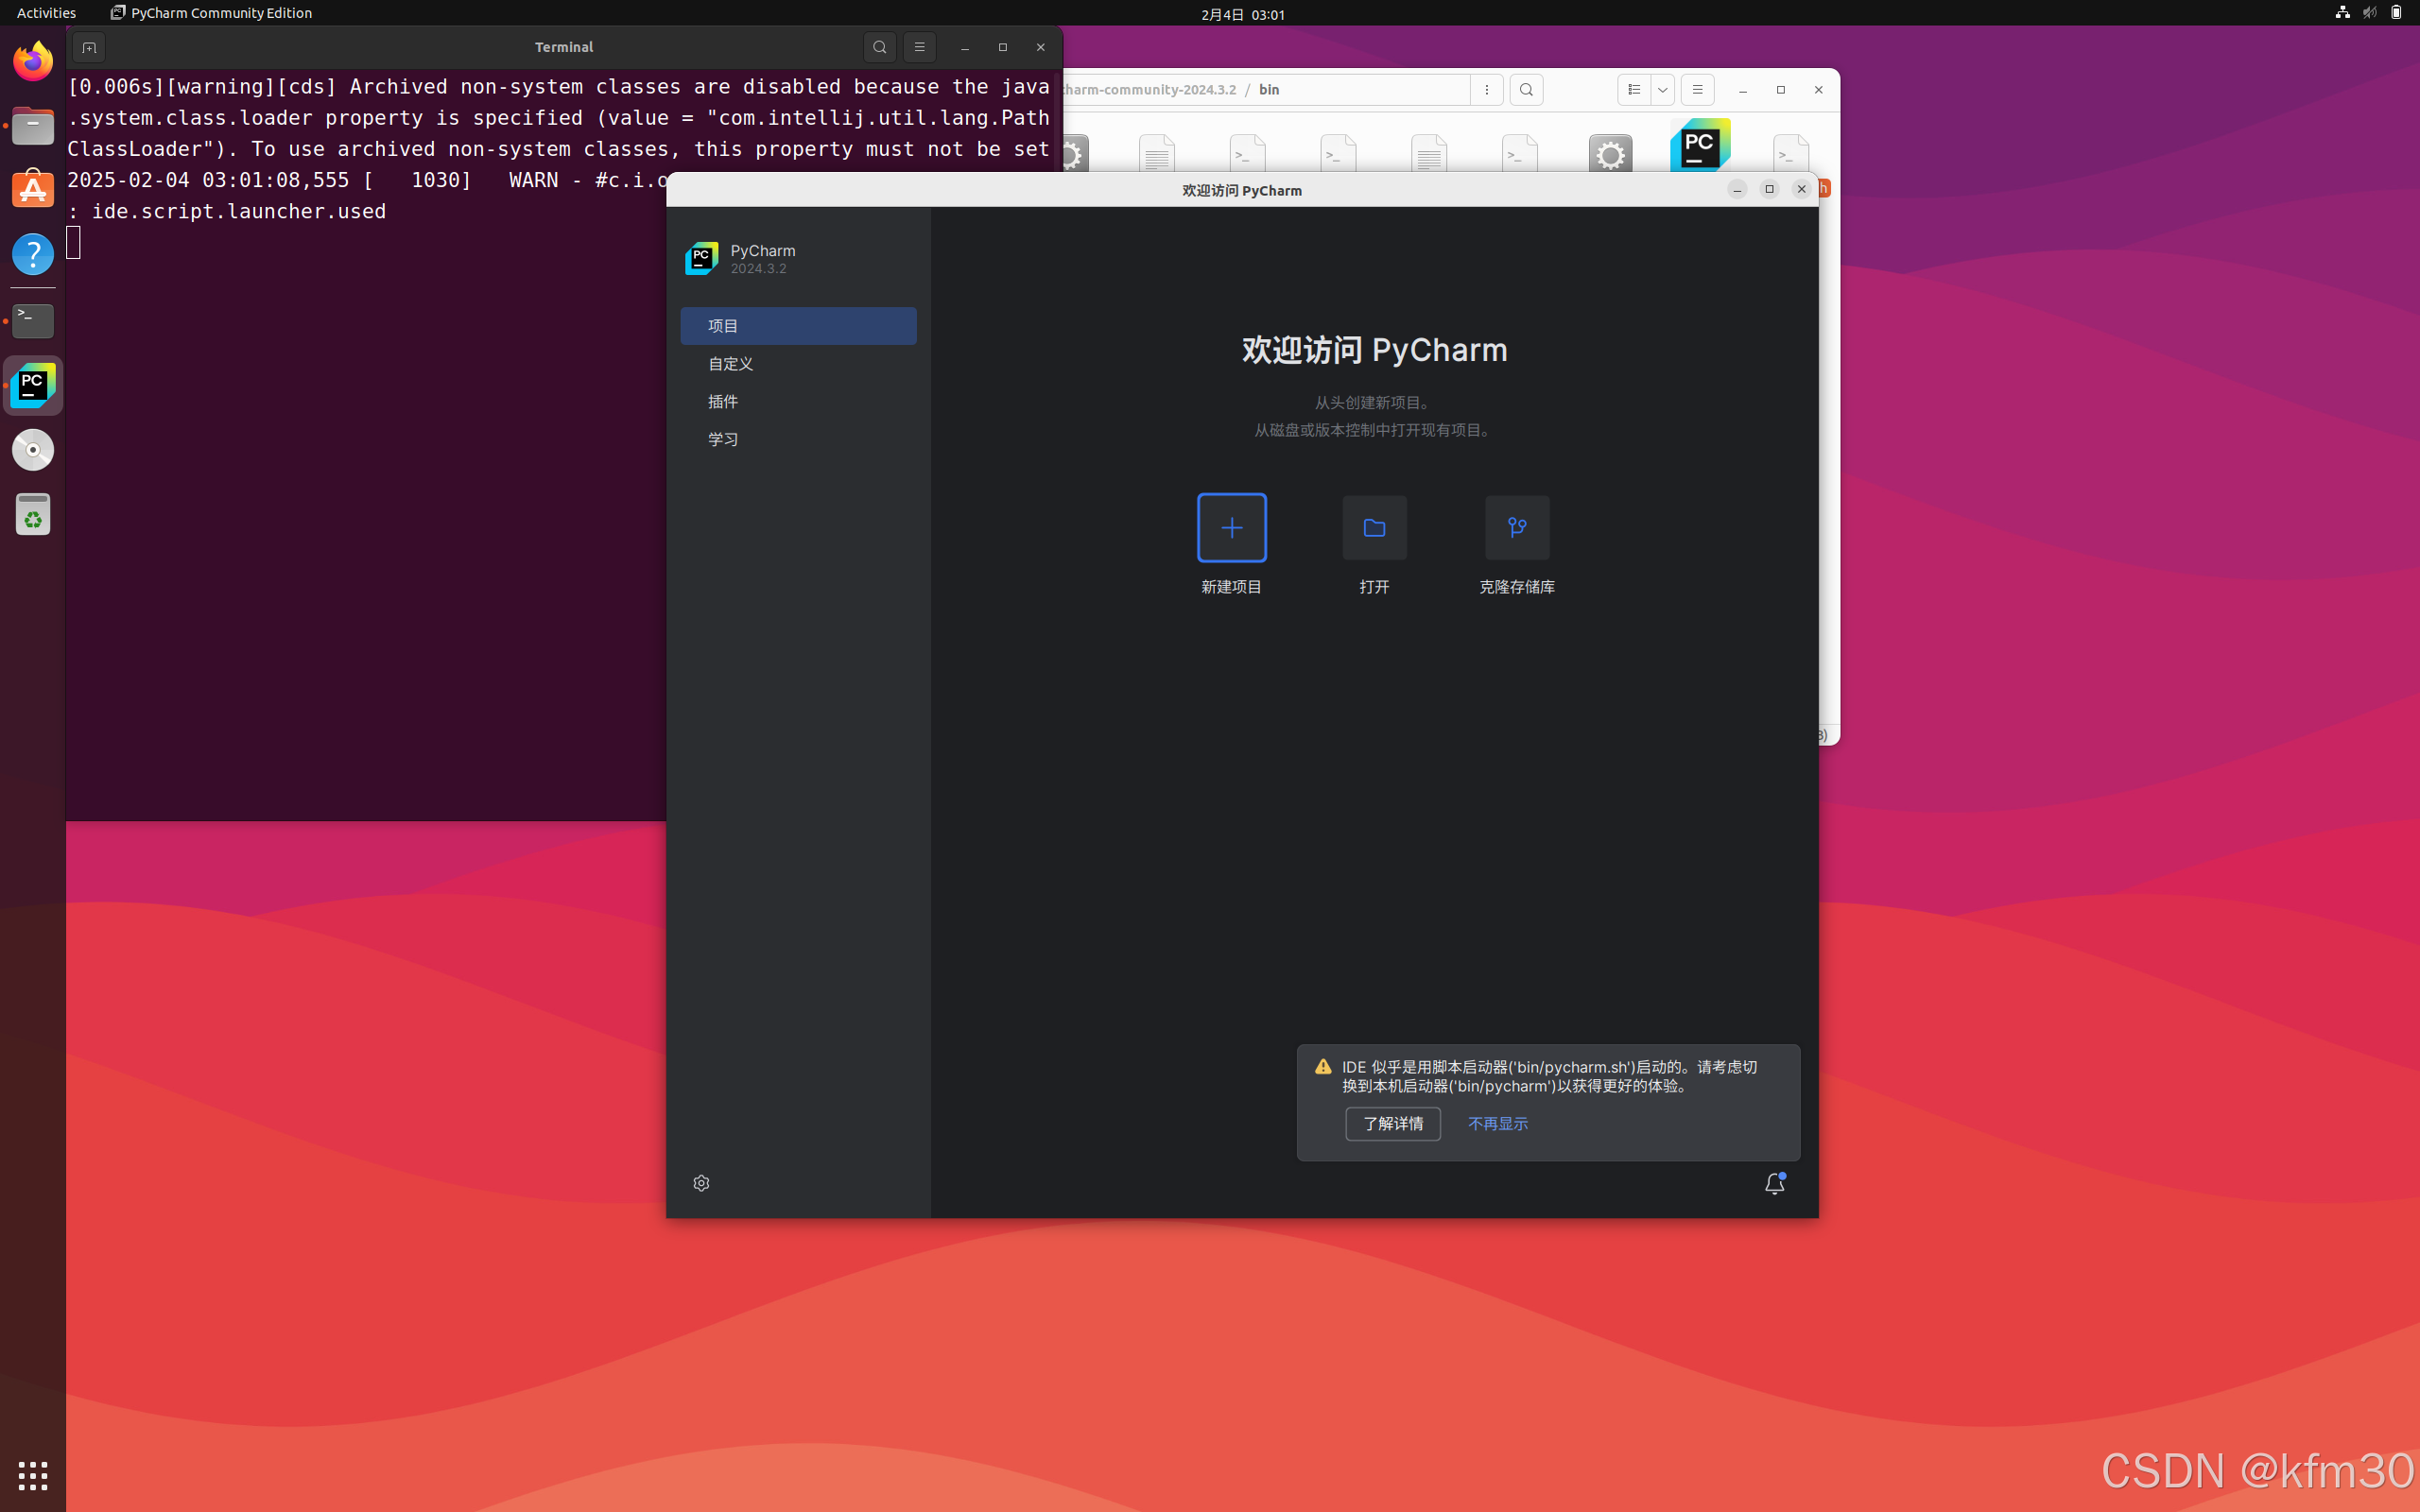Expand the file manager view options dropdown

[1662, 90]
